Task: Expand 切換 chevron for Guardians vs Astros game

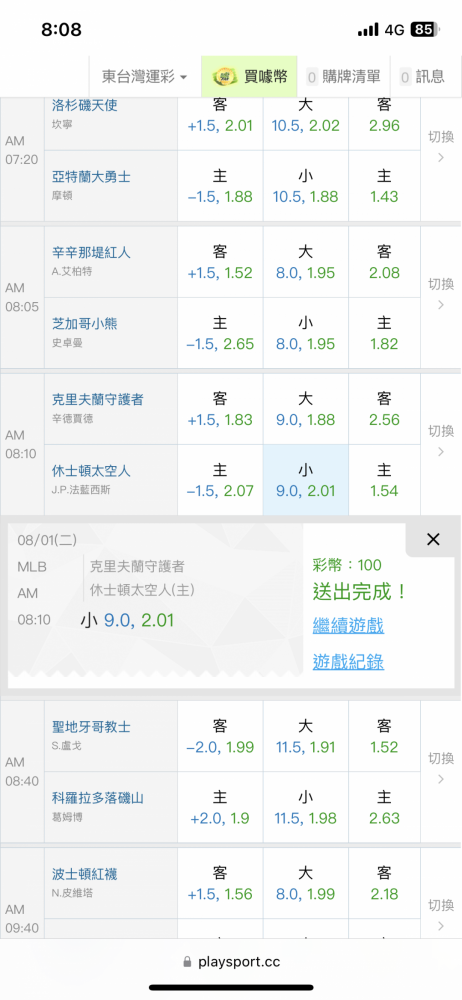Action: 441,441
